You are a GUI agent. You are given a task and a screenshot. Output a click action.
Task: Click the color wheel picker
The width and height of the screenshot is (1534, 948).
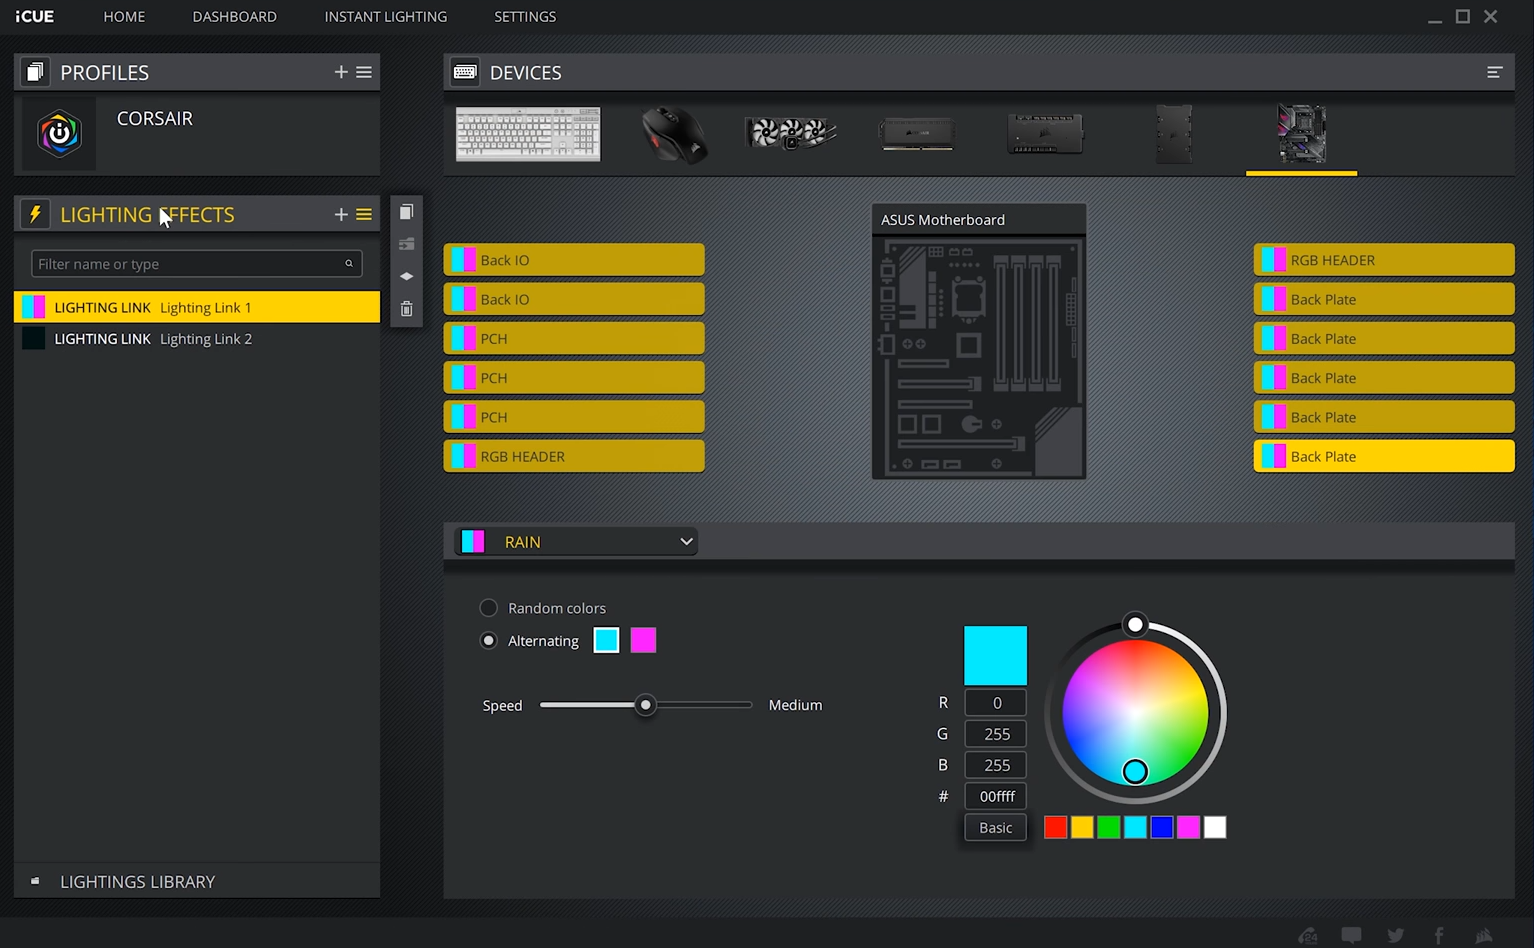click(1135, 713)
